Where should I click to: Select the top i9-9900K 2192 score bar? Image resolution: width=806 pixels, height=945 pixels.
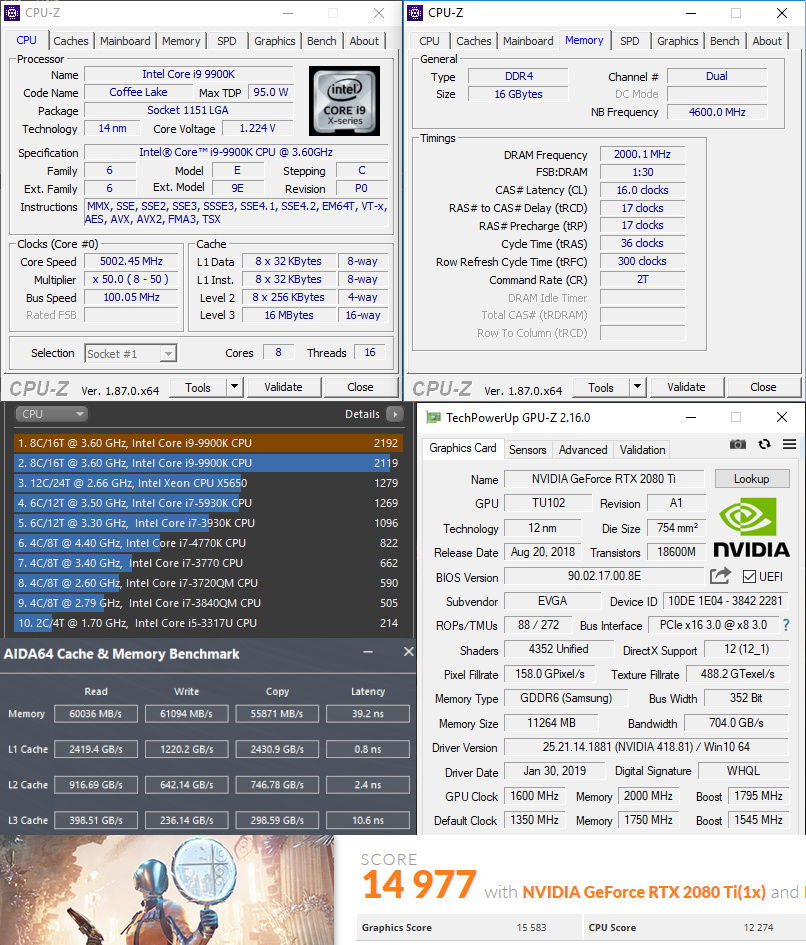(x=208, y=443)
